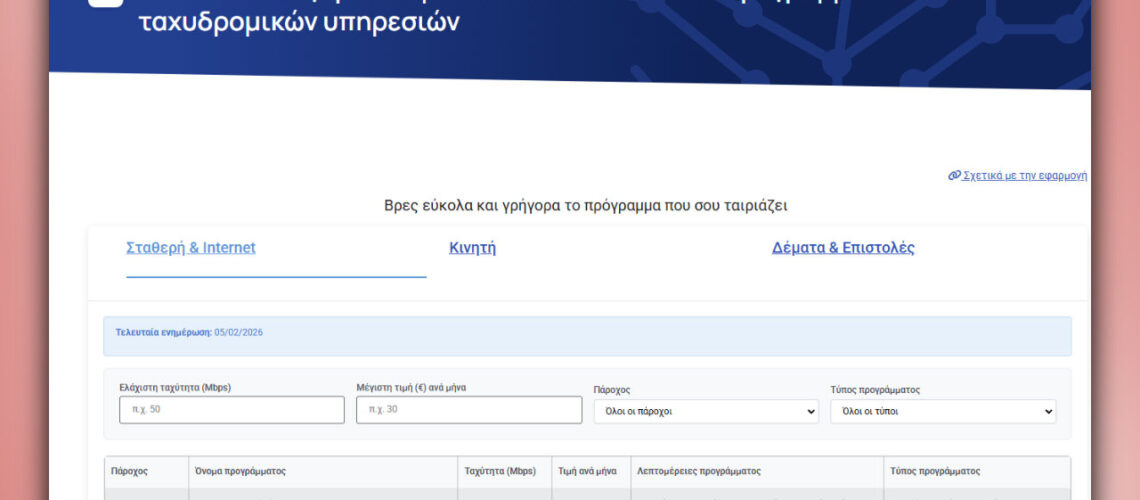This screenshot has width=1140, height=500.
Task: Click the Λεπτομέρειες προγράμματος column header
Action: point(699,471)
